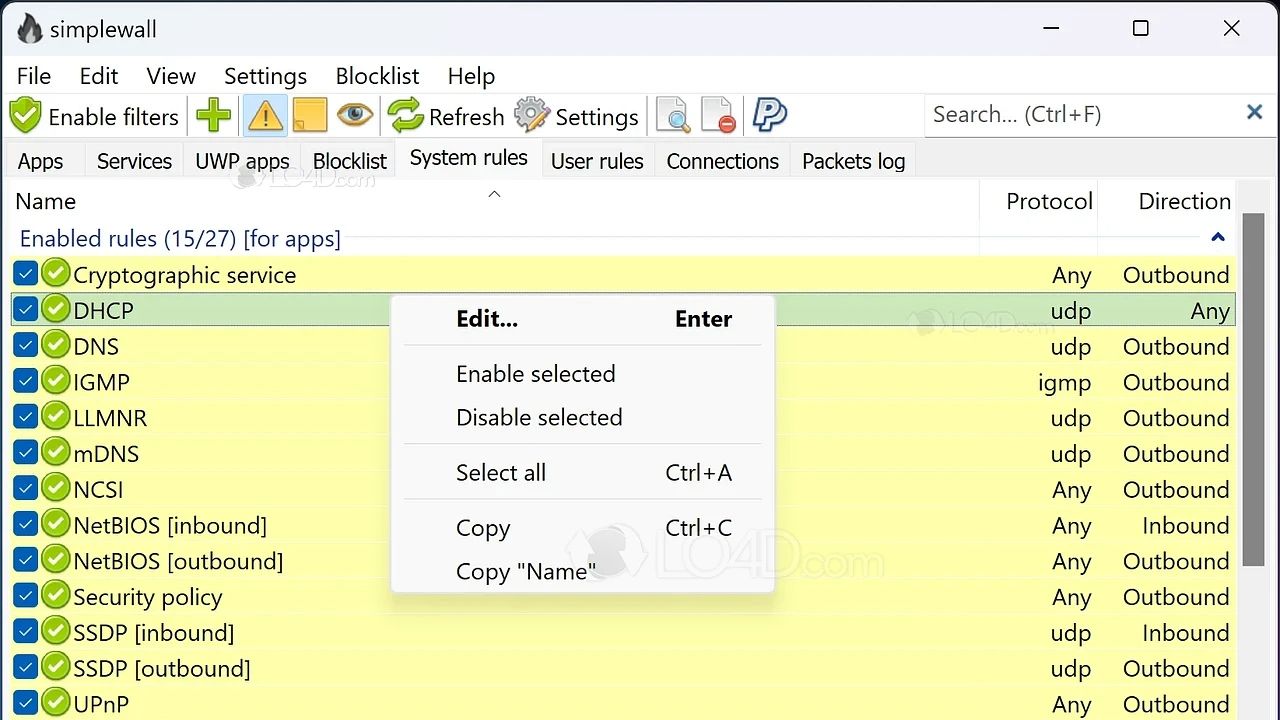The width and height of the screenshot is (1280, 720).
Task: Choose Select all in context menu
Action: (583, 473)
